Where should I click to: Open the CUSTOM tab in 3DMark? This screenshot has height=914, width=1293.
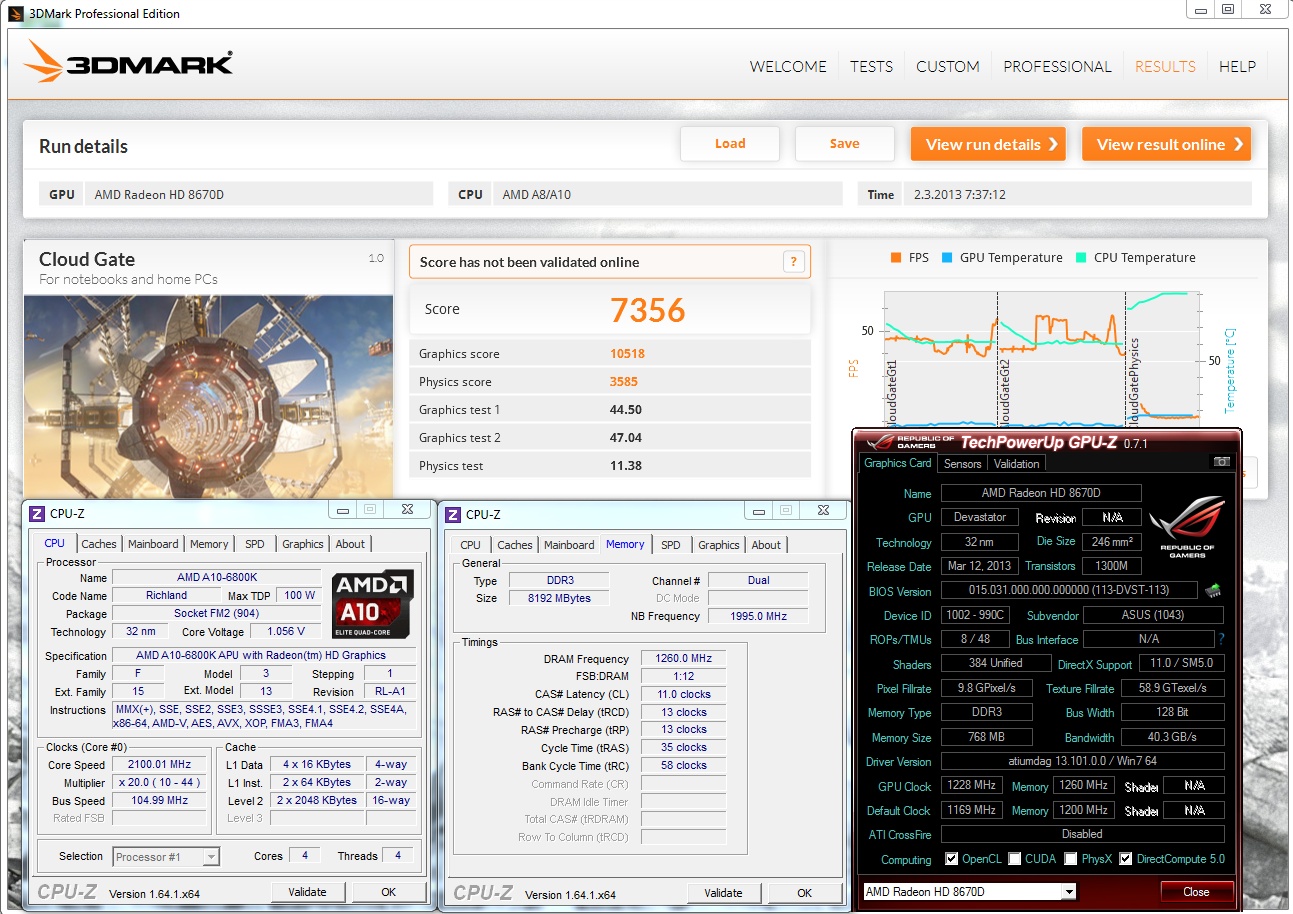coord(947,67)
